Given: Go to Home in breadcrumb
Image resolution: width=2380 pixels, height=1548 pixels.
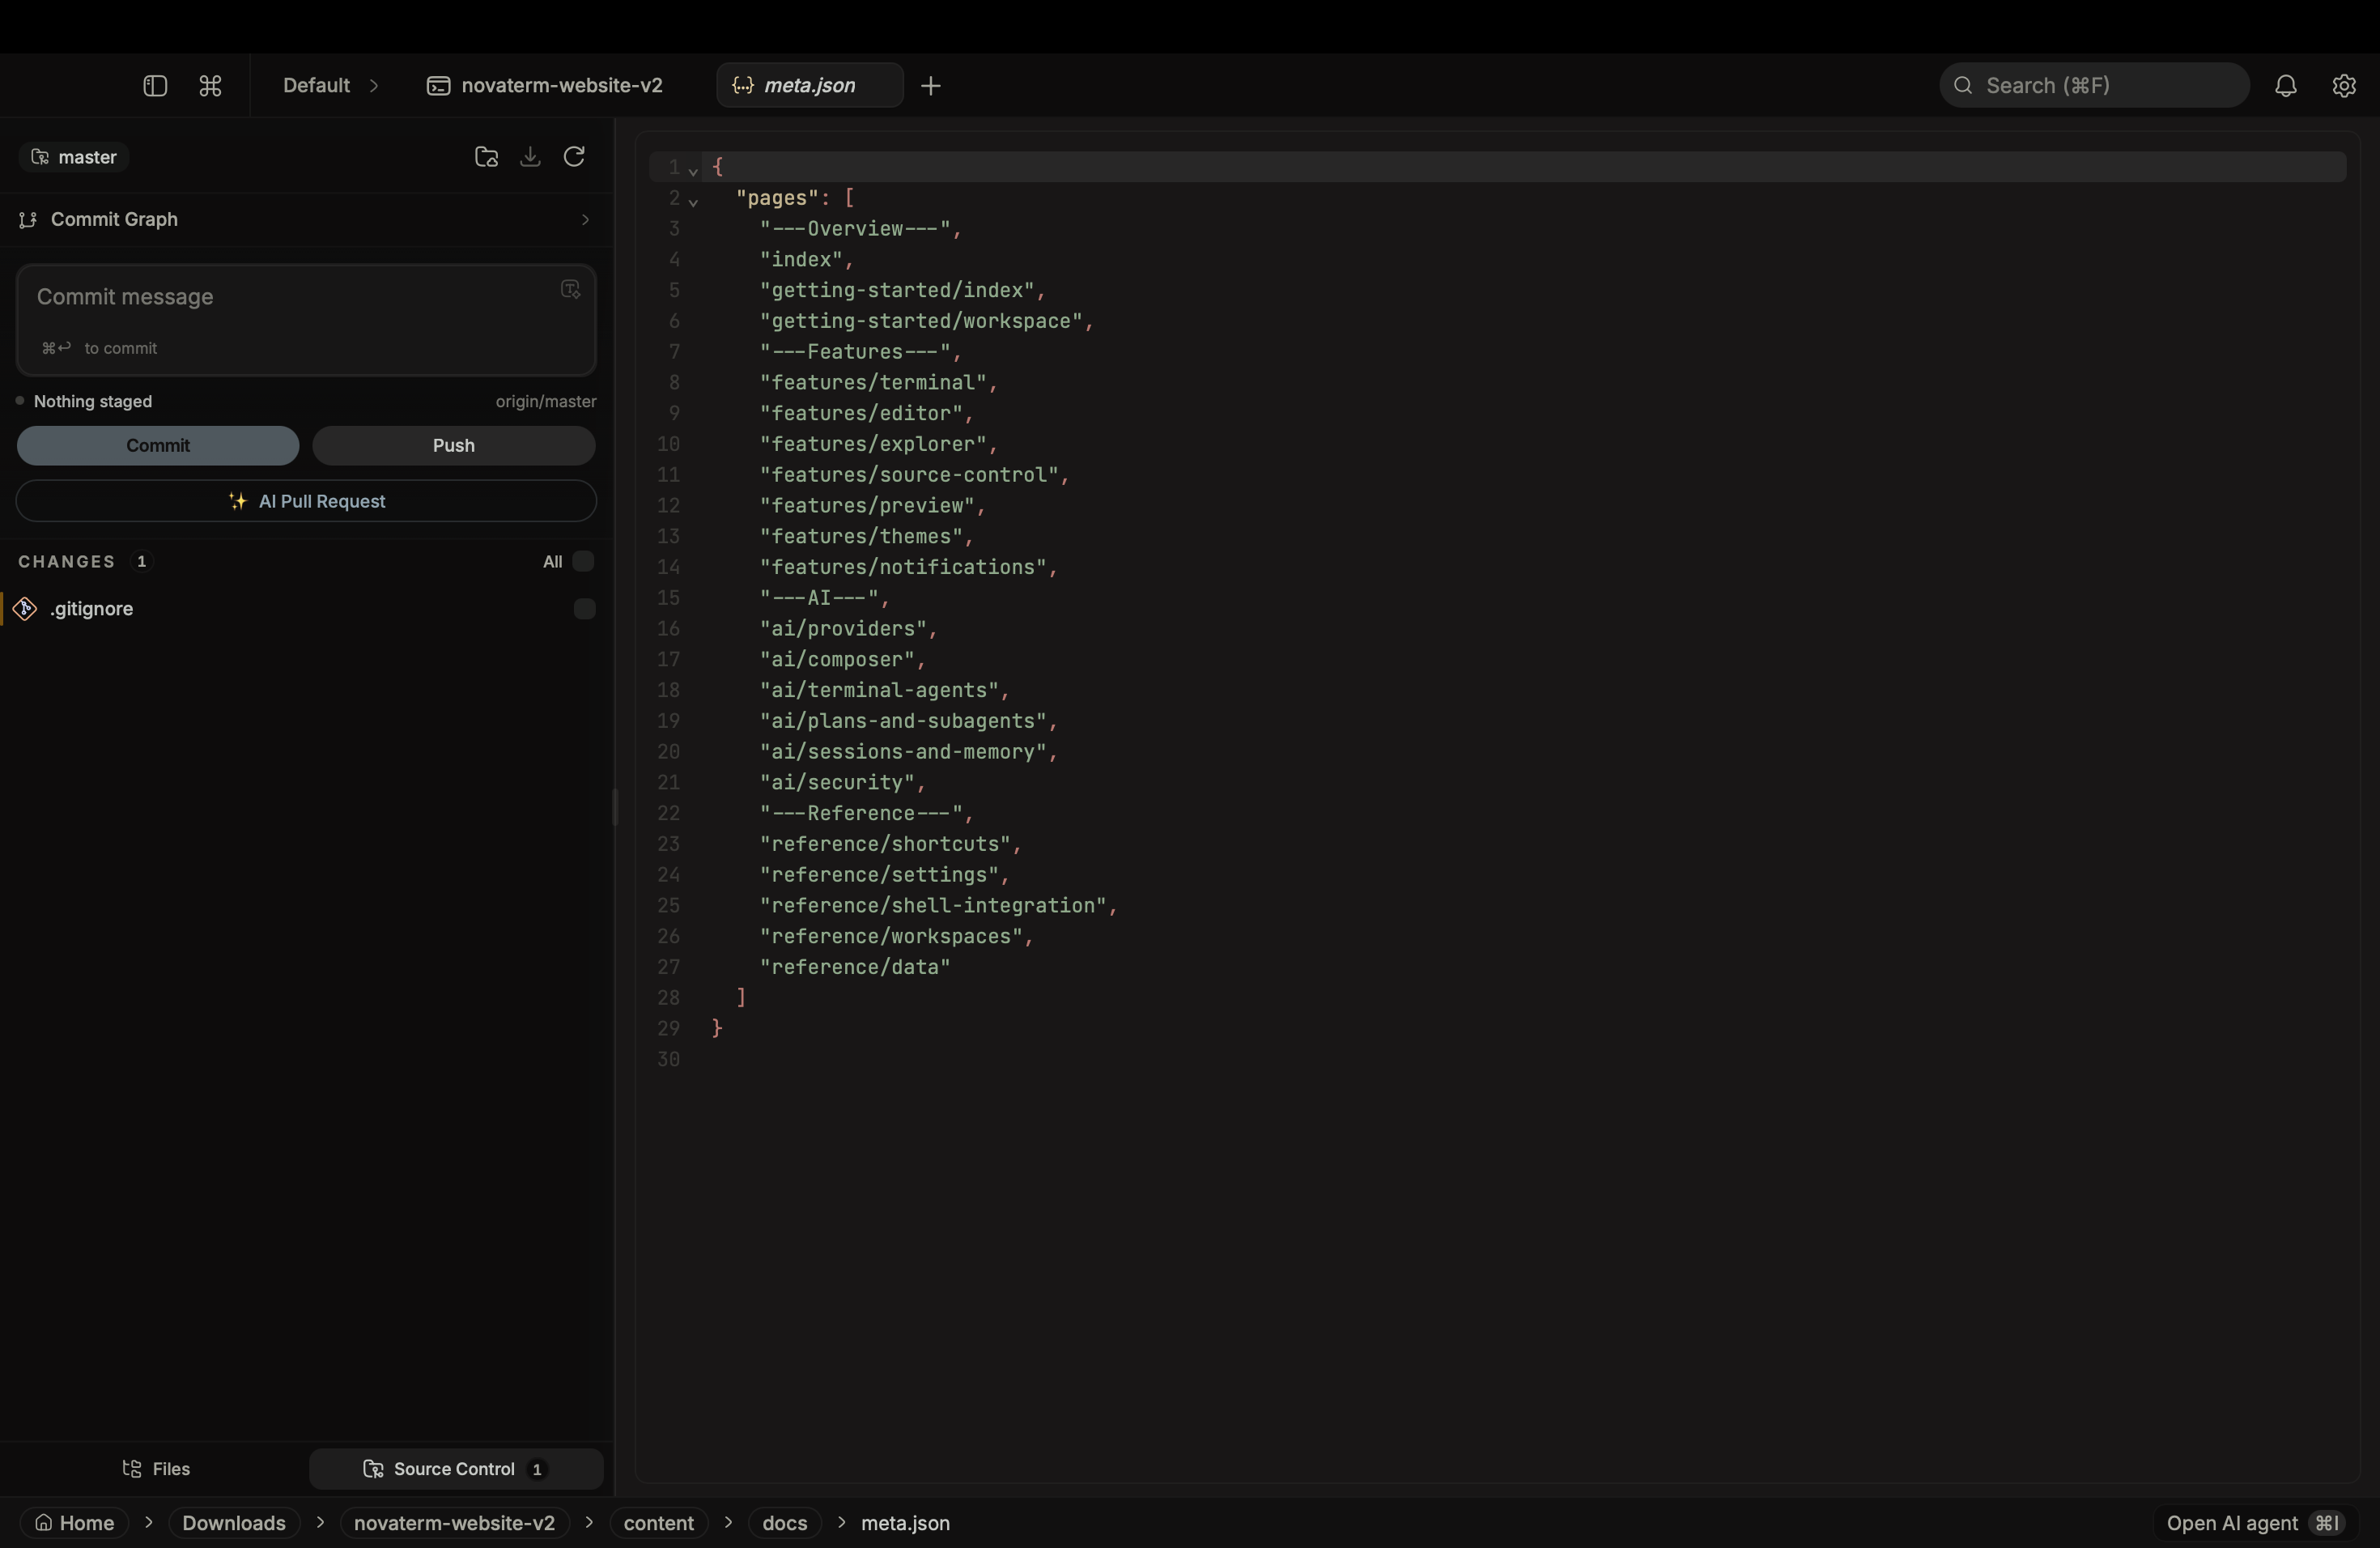Looking at the screenshot, I should point(74,1523).
